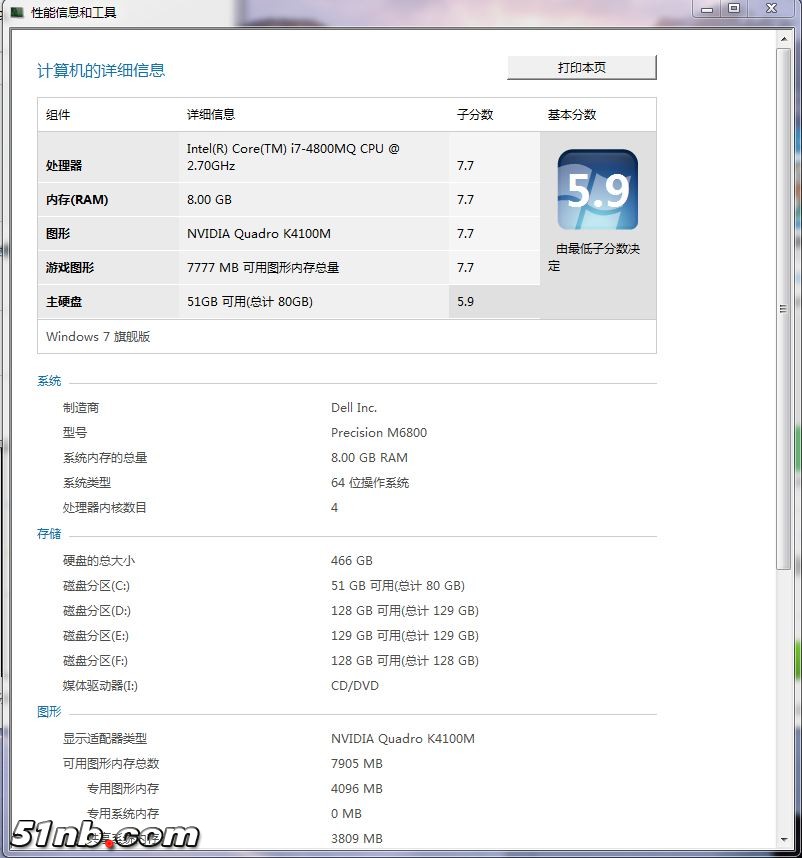The height and width of the screenshot is (858, 802).
Task: Close the 性能信息和工具 window
Action: tap(771, 9)
